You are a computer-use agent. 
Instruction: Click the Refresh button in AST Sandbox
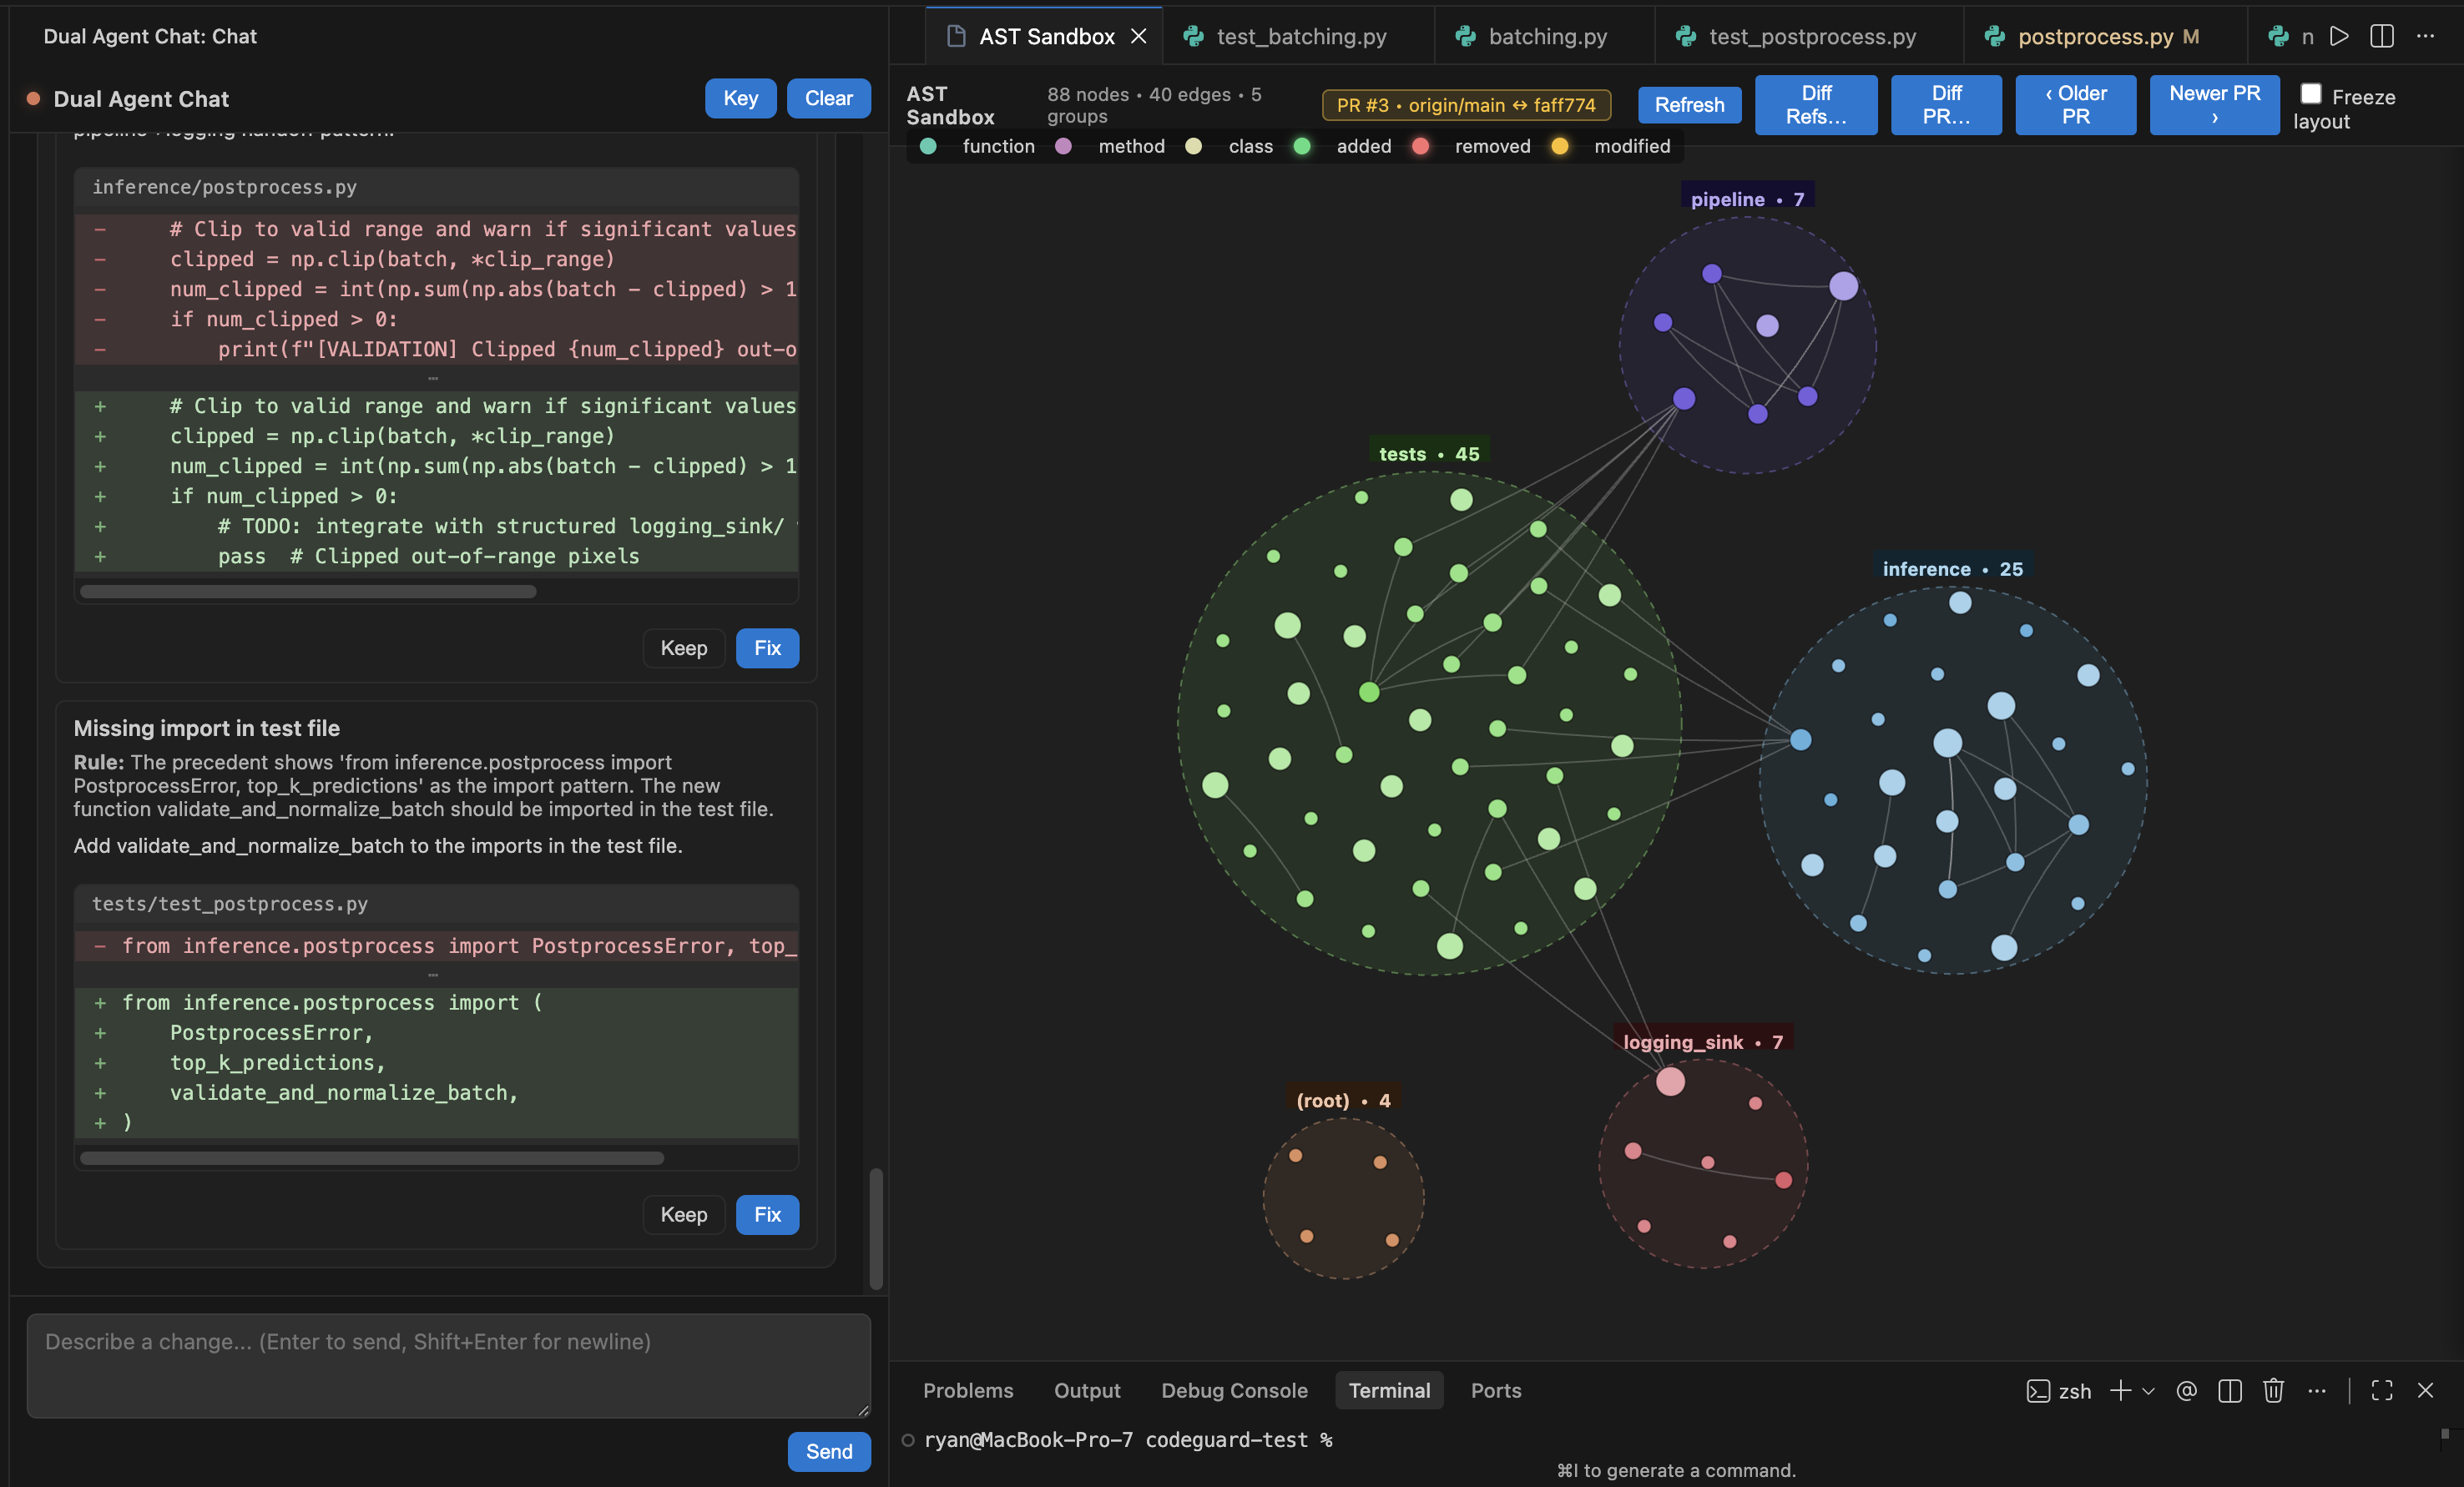pos(1689,105)
